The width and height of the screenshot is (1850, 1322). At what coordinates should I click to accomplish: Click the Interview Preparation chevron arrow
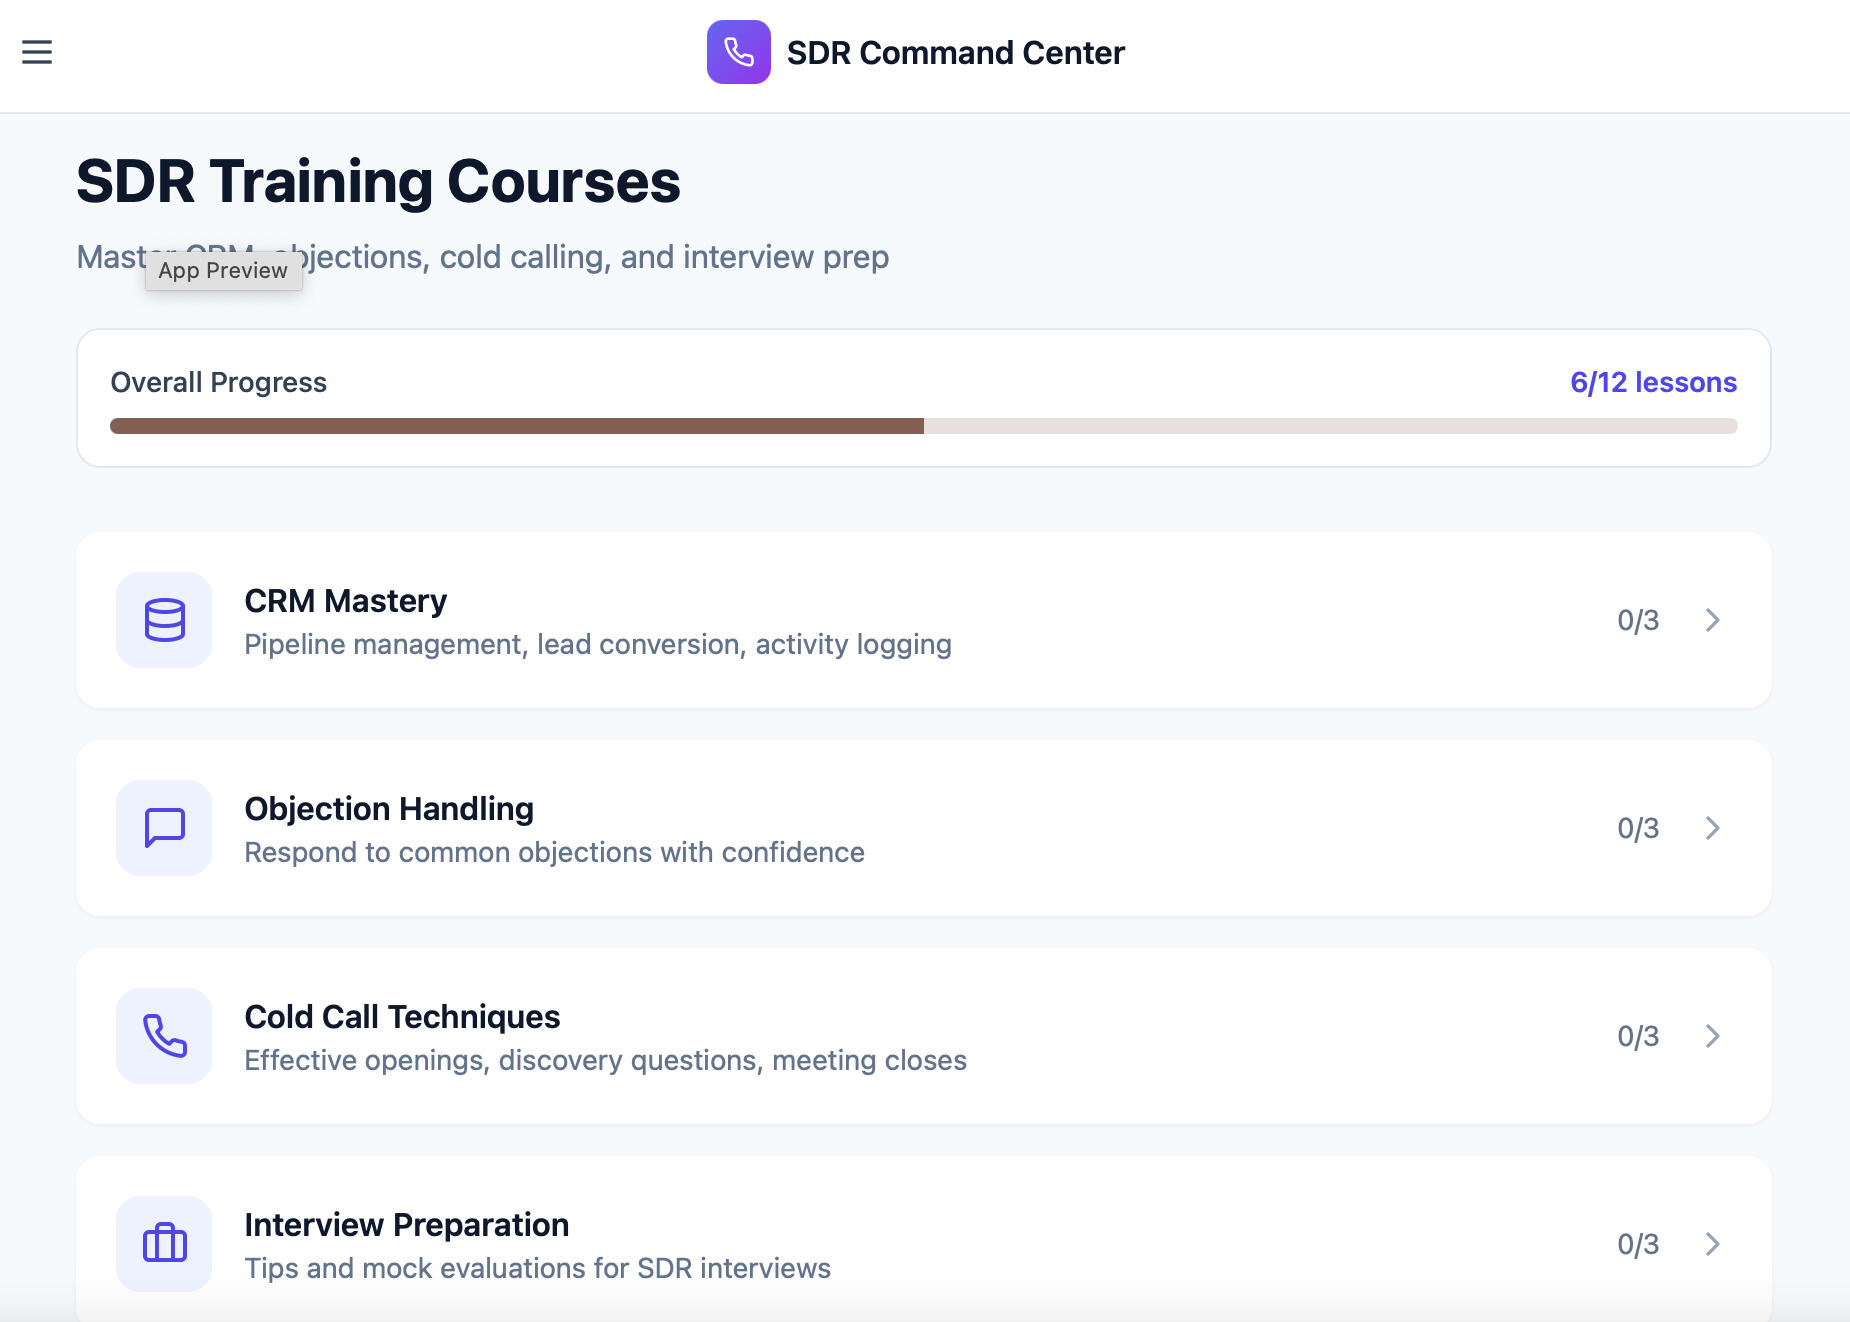tap(1714, 1244)
